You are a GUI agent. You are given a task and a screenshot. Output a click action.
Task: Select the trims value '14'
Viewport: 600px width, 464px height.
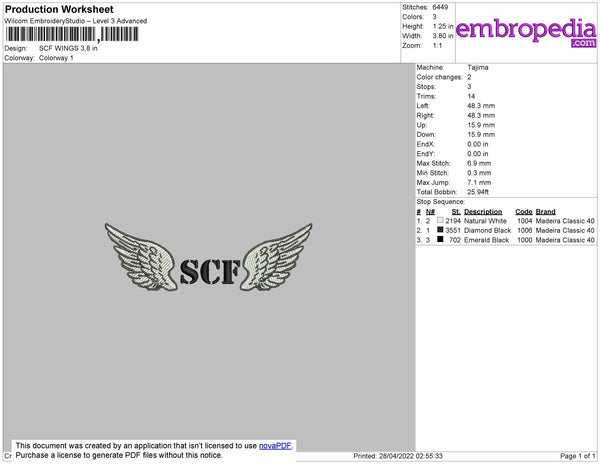(x=471, y=96)
